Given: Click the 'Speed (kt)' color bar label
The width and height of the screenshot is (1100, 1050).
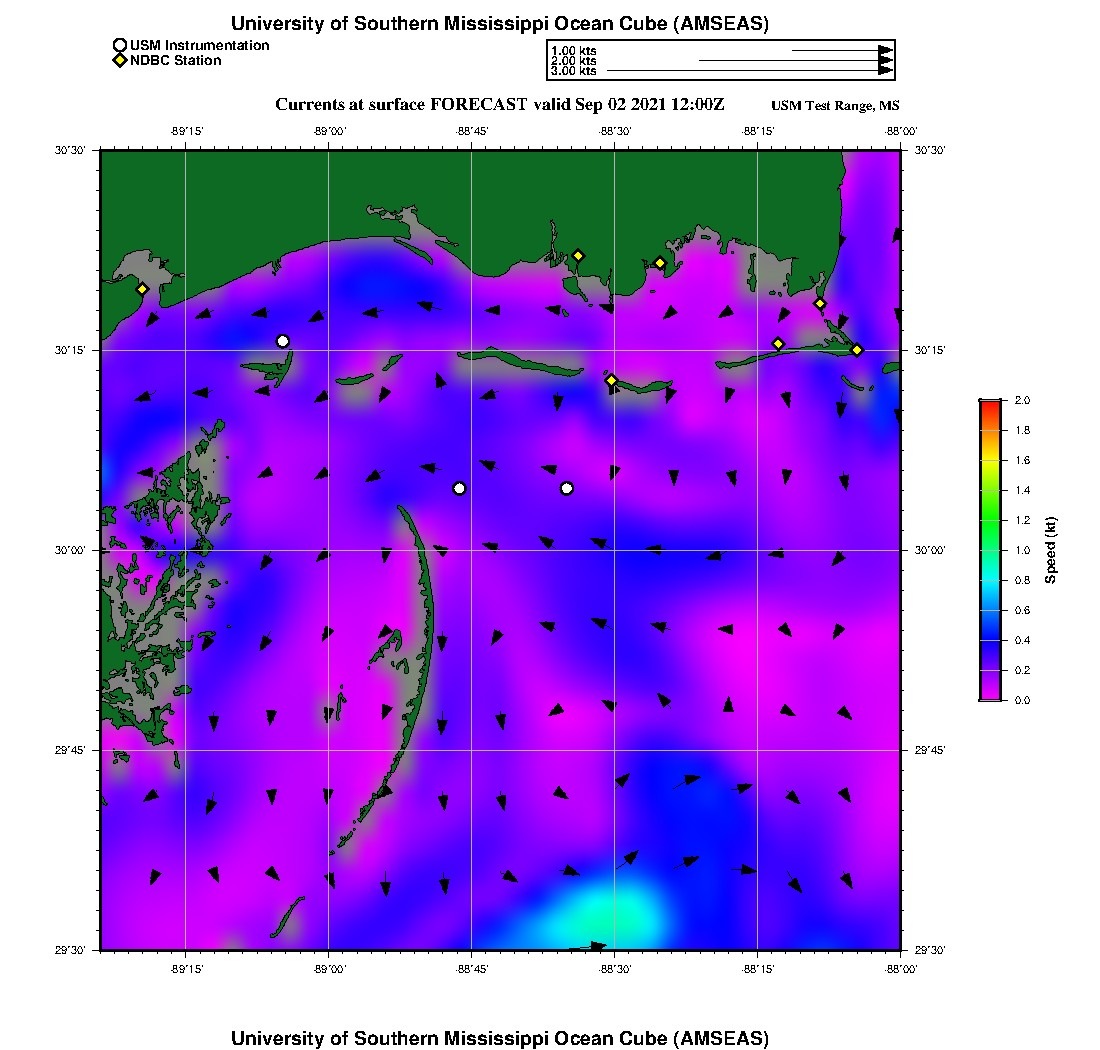Looking at the screenshot, I should pyautogui.click(x=1051, y=550).
